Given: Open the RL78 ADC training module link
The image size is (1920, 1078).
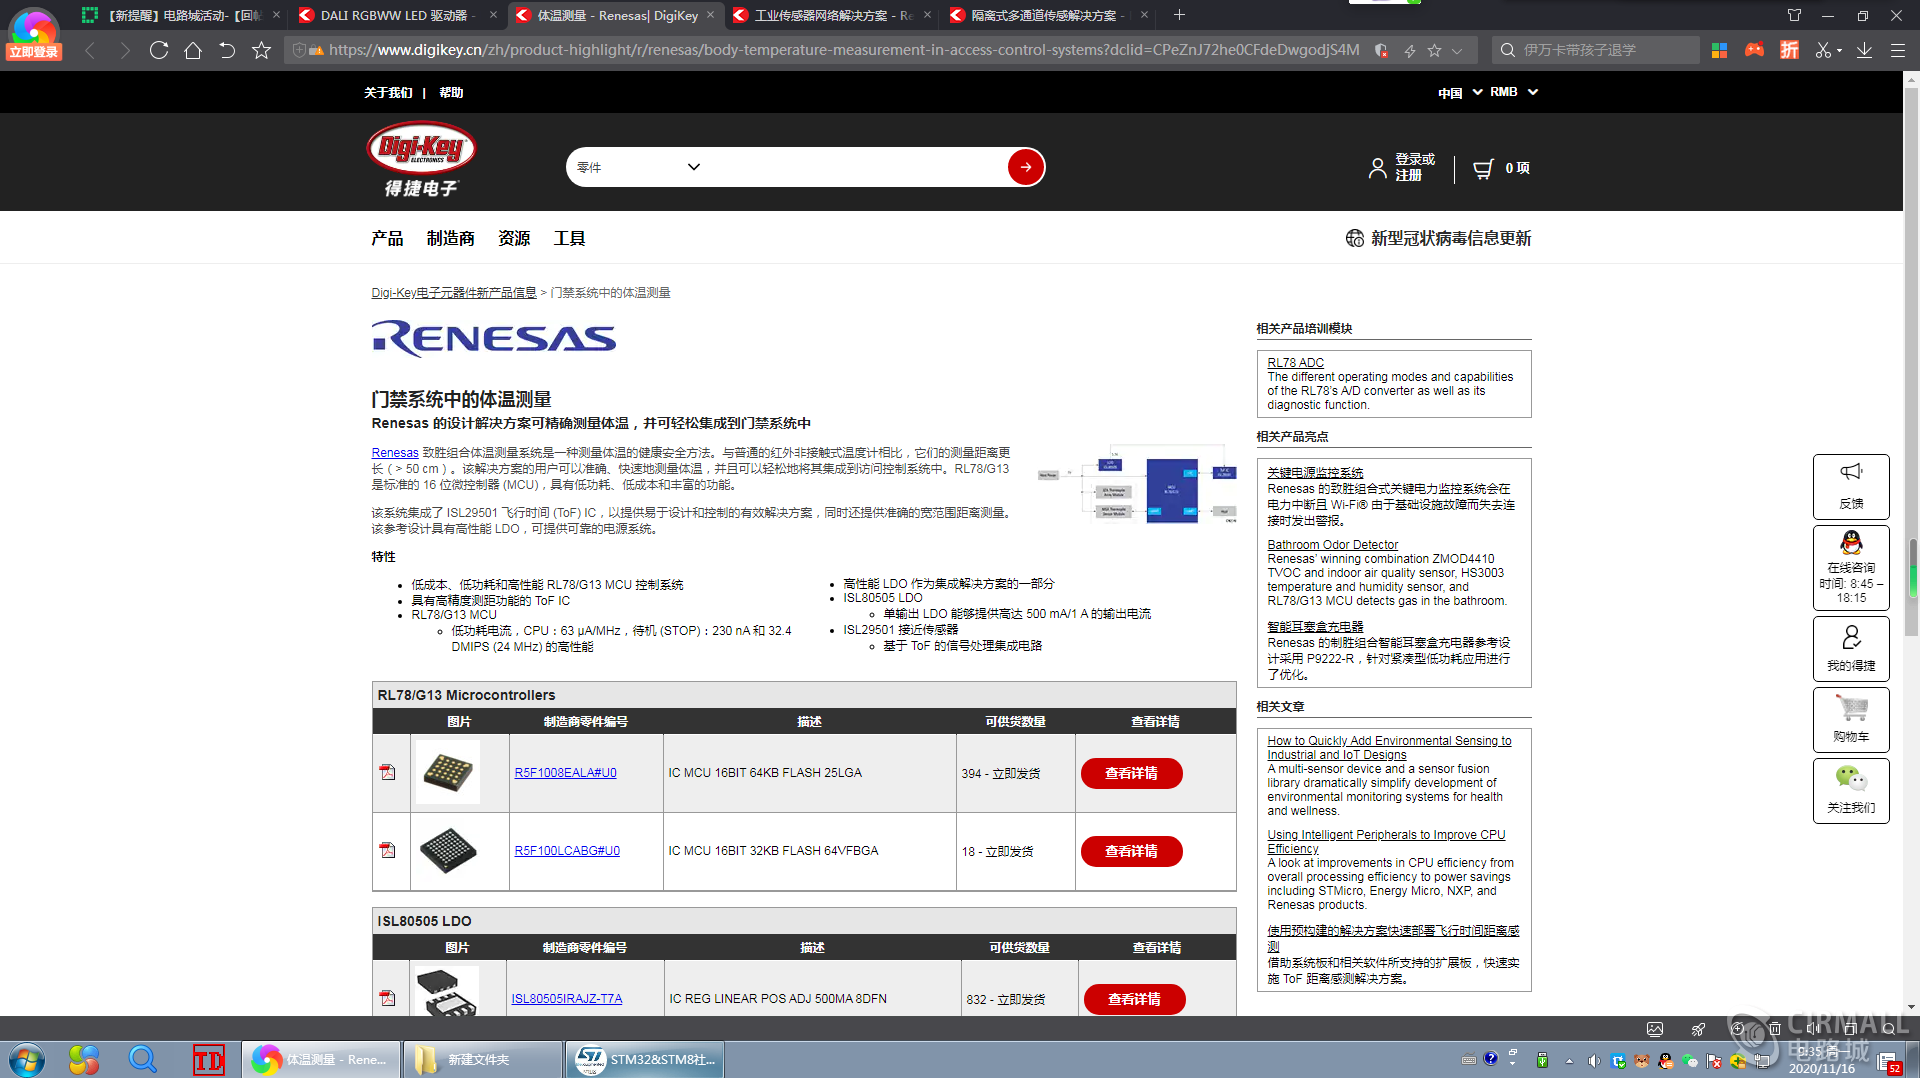Looking at the screenshot, I should [x=1295, y=363].
